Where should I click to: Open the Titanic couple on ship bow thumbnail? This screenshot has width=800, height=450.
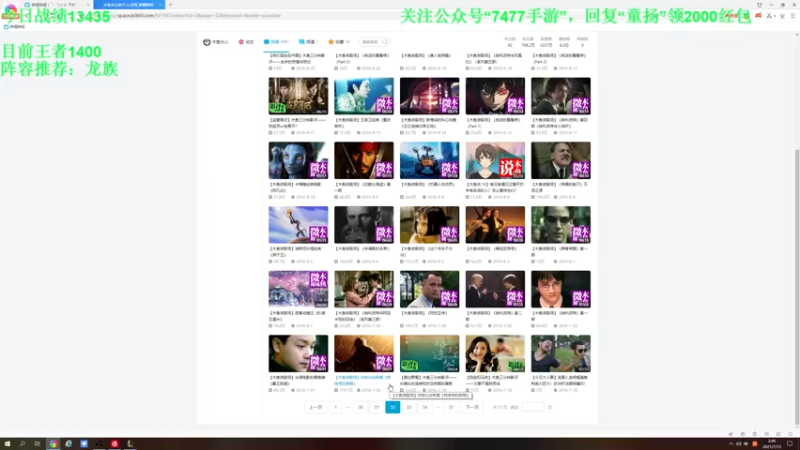point(495,224)
